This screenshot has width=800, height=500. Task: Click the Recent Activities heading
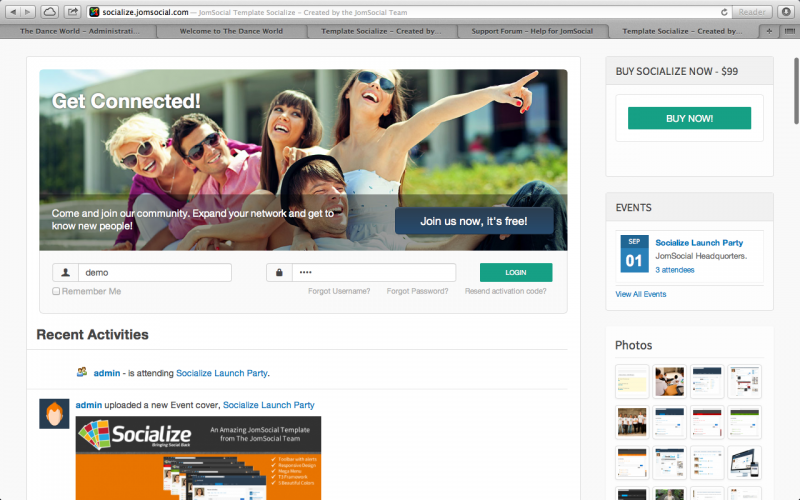(92, 335)
